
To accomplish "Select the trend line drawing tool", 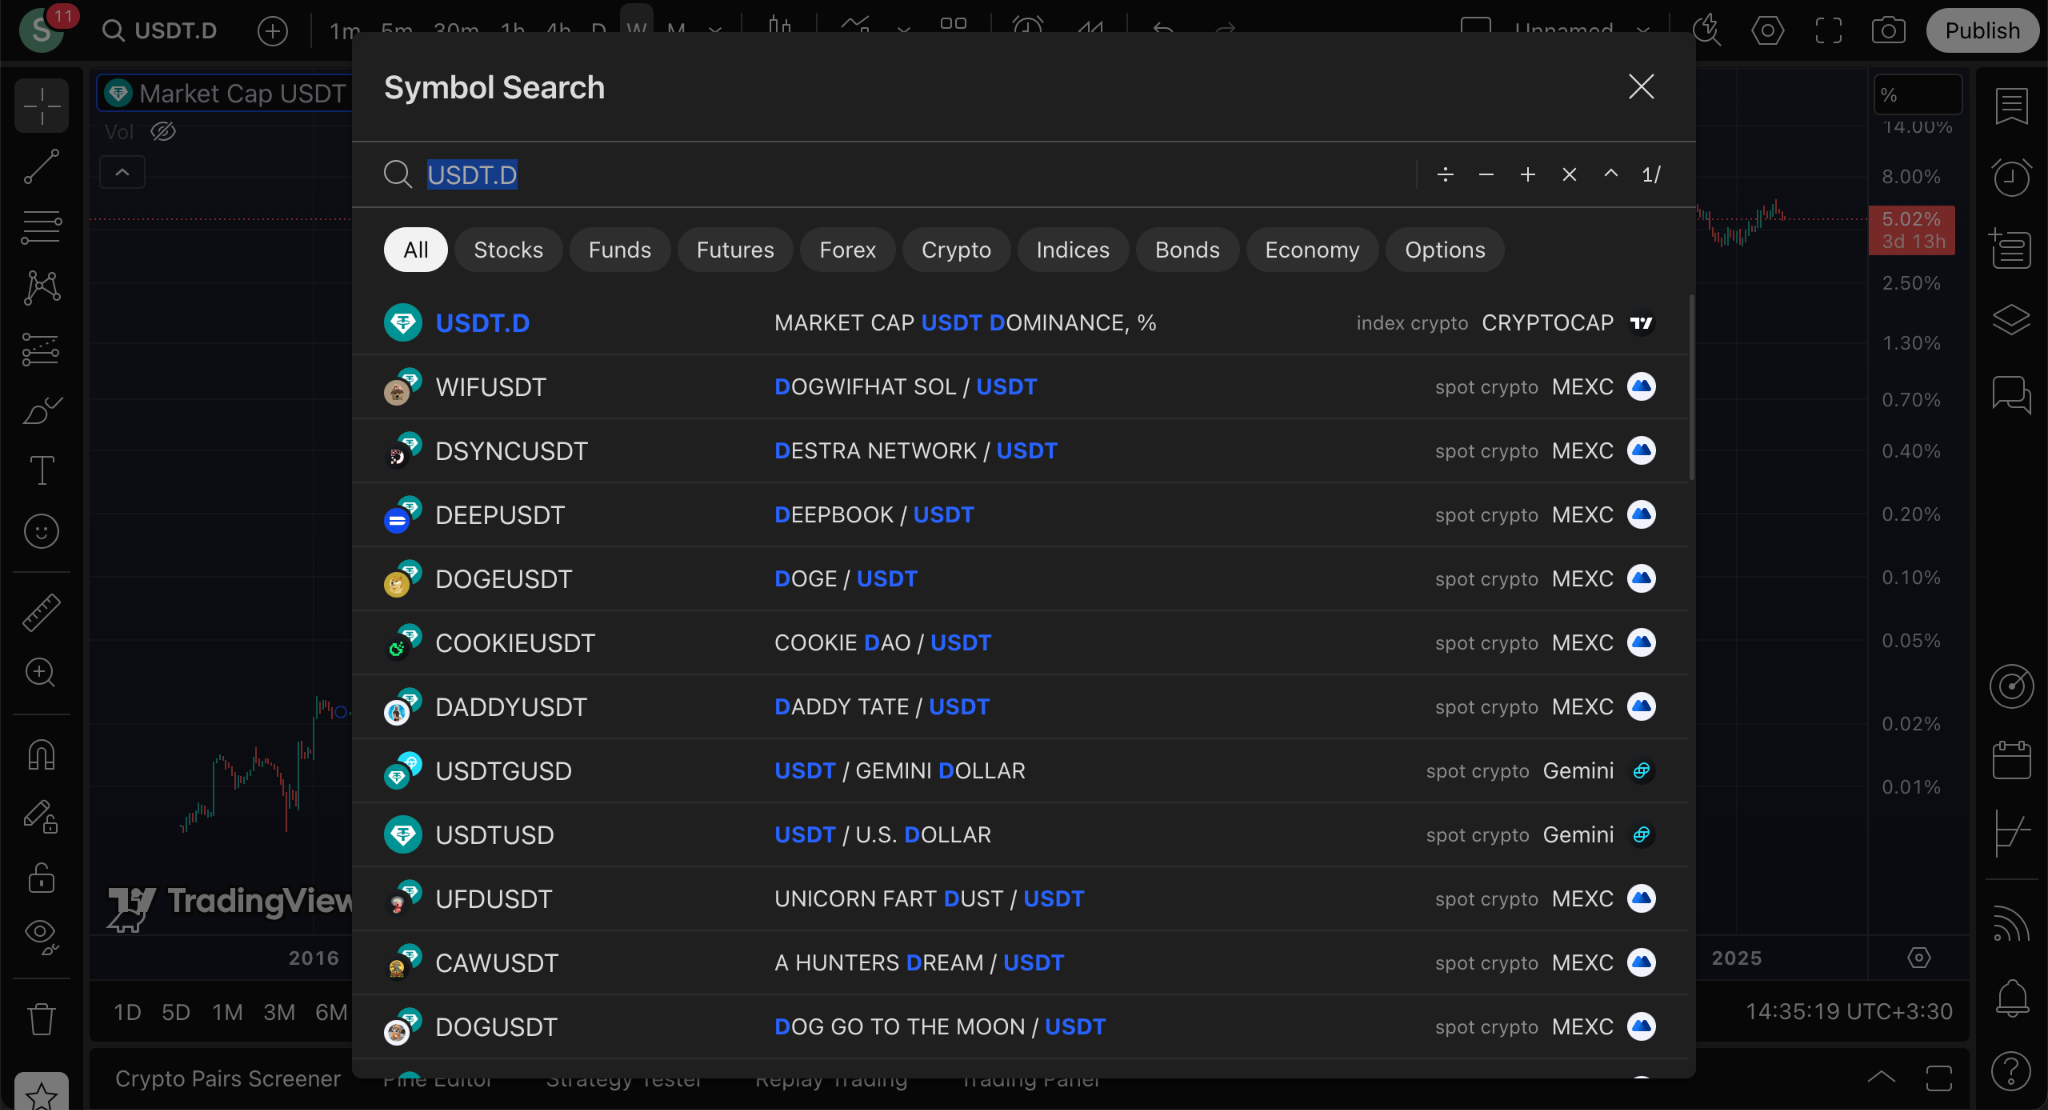I will click(x=42, y=167).
